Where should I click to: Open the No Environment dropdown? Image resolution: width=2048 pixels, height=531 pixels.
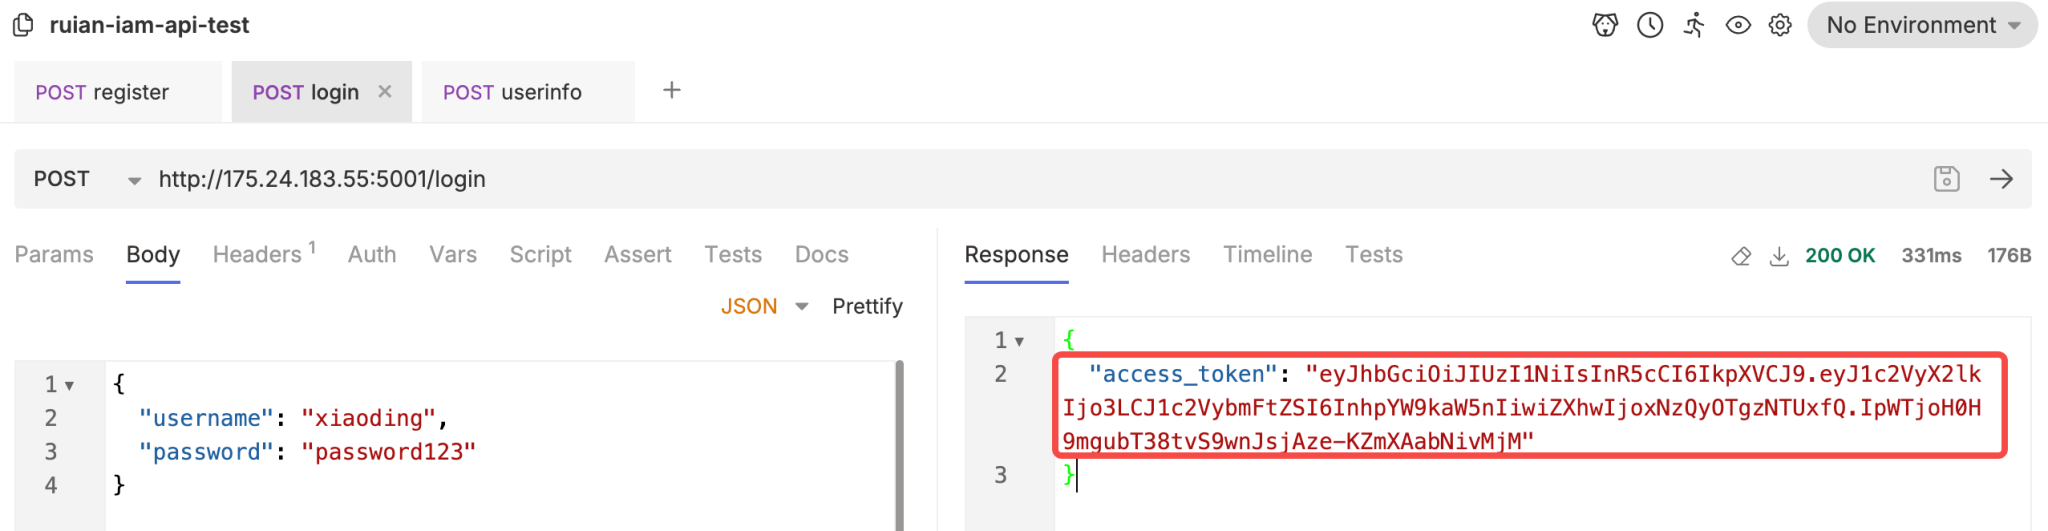click(1921, 25)
